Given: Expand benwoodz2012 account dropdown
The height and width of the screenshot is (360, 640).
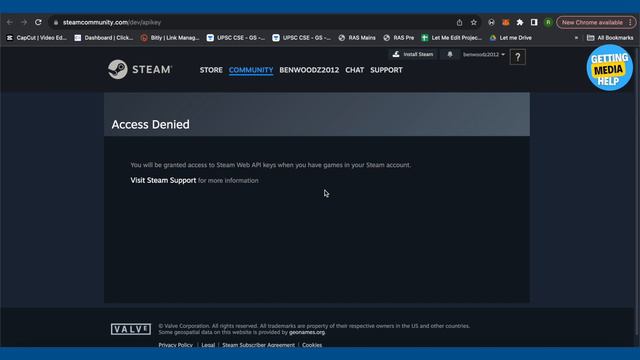Looking at the screenshot, I should 484,54.
